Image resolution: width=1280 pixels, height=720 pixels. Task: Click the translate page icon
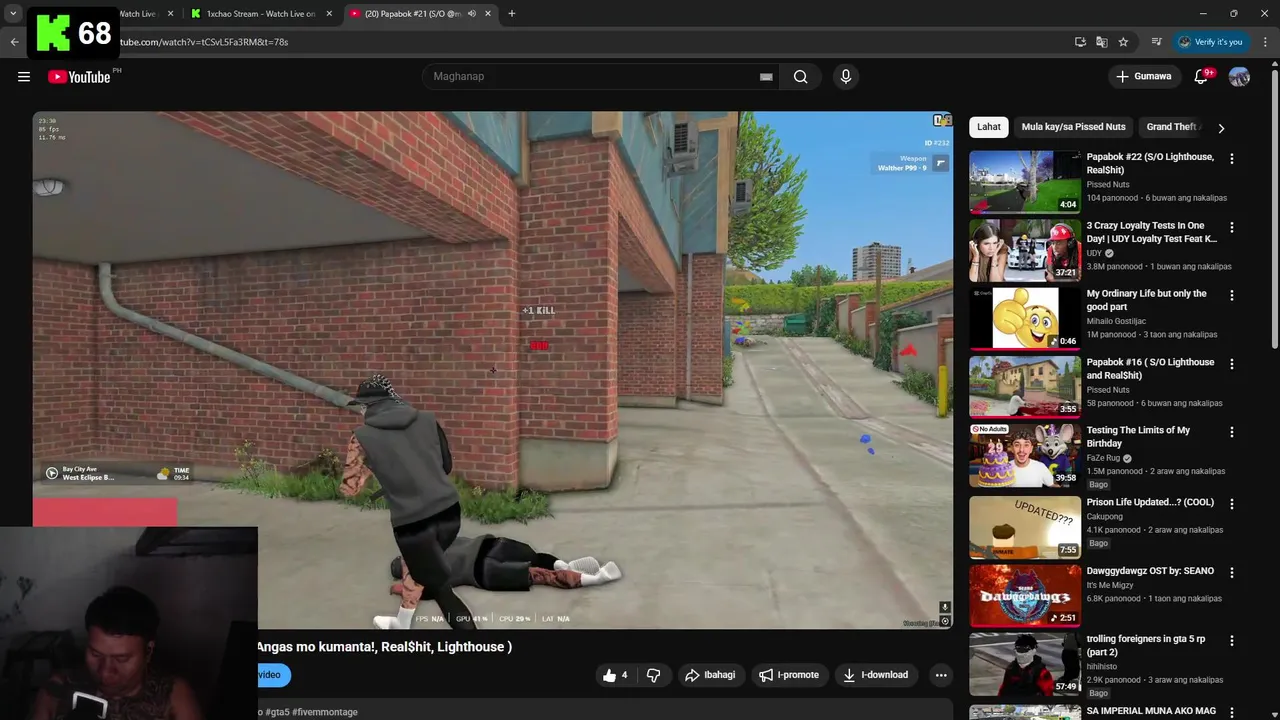1101,42
